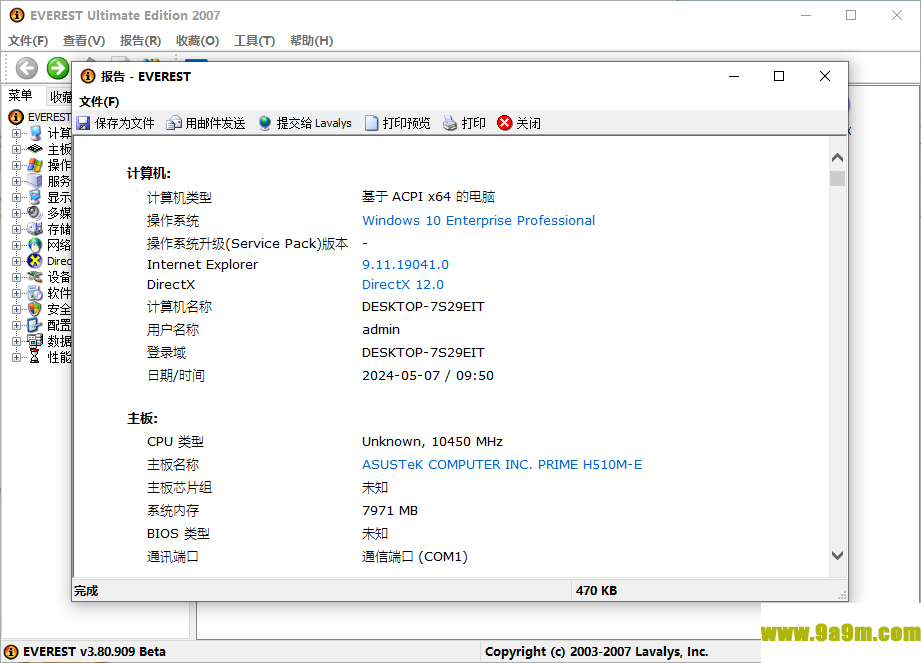
Task: Switch to the 收藏 tab beside 菜单
Action: pos(60,96)
